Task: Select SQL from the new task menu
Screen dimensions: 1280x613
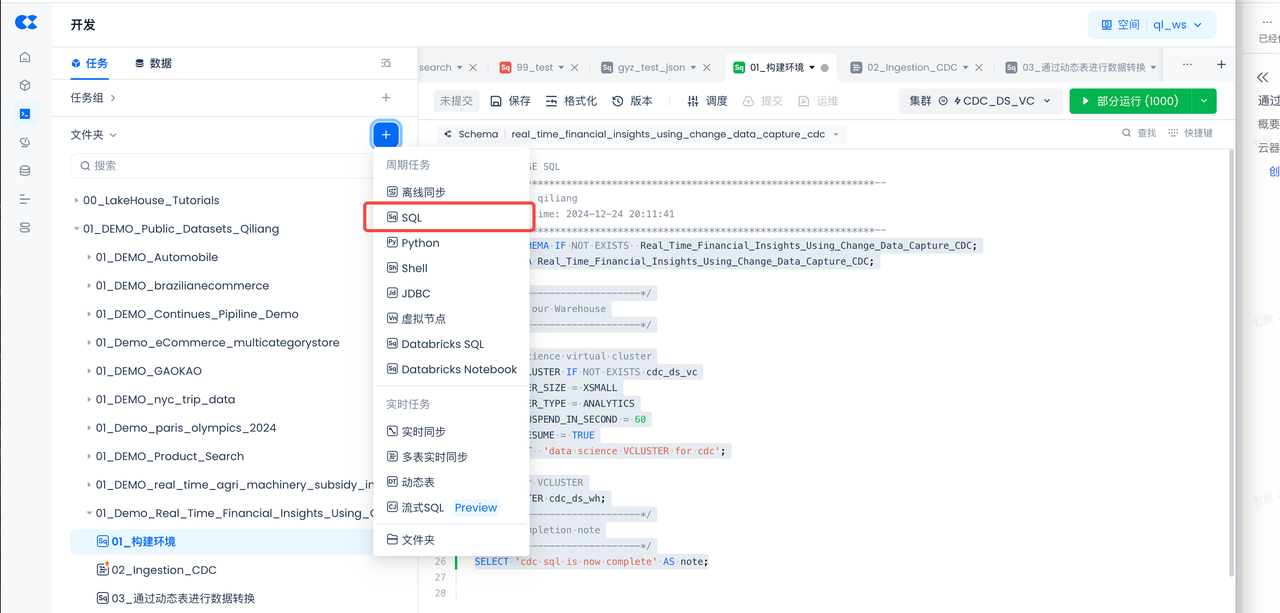Action: [x=412, y=217]
